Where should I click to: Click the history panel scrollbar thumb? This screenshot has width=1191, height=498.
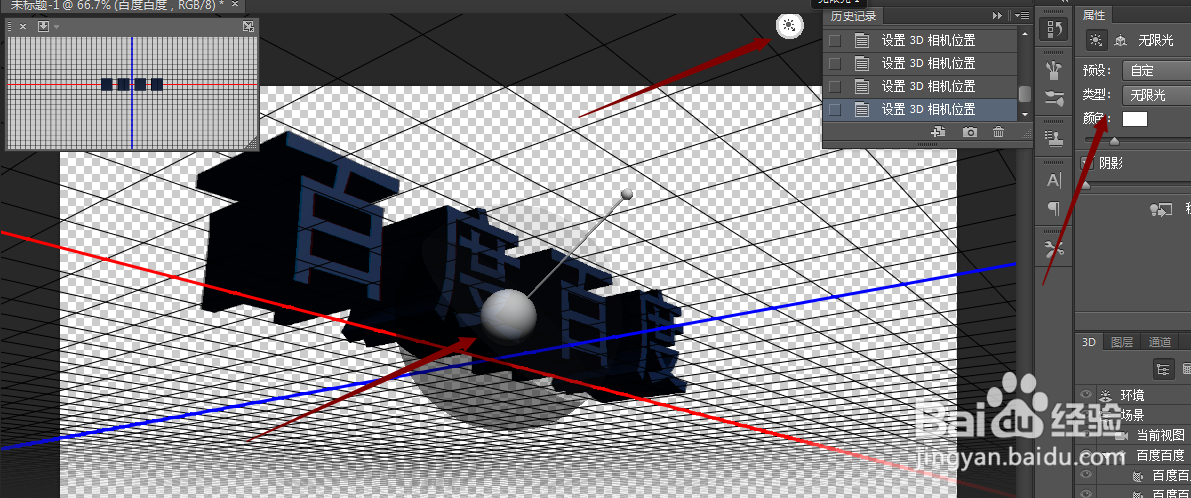click(x=1025, y=94)
